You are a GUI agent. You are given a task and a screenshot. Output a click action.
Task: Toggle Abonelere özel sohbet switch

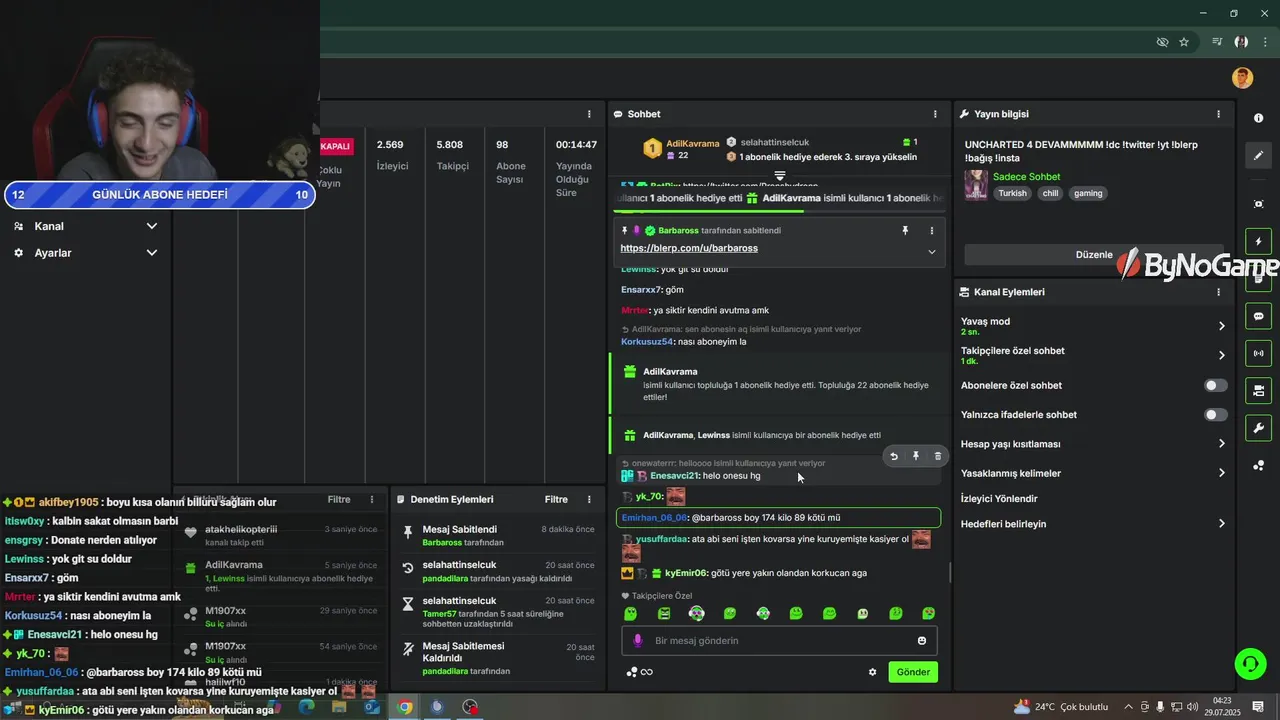(1215, 385)
